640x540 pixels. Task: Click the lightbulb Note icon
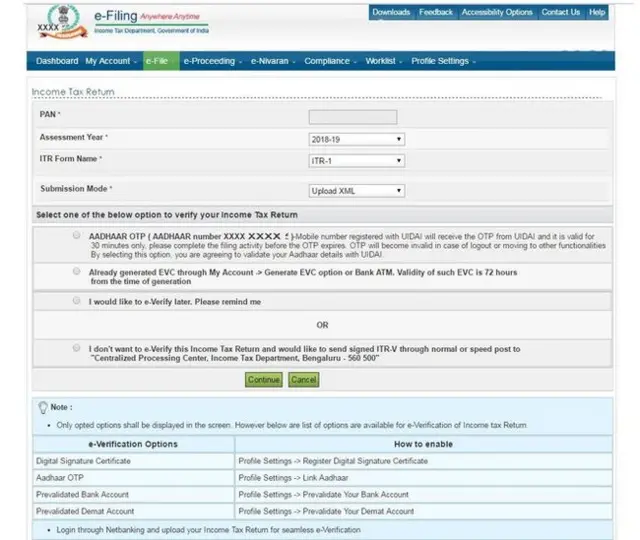coord(43,408)
